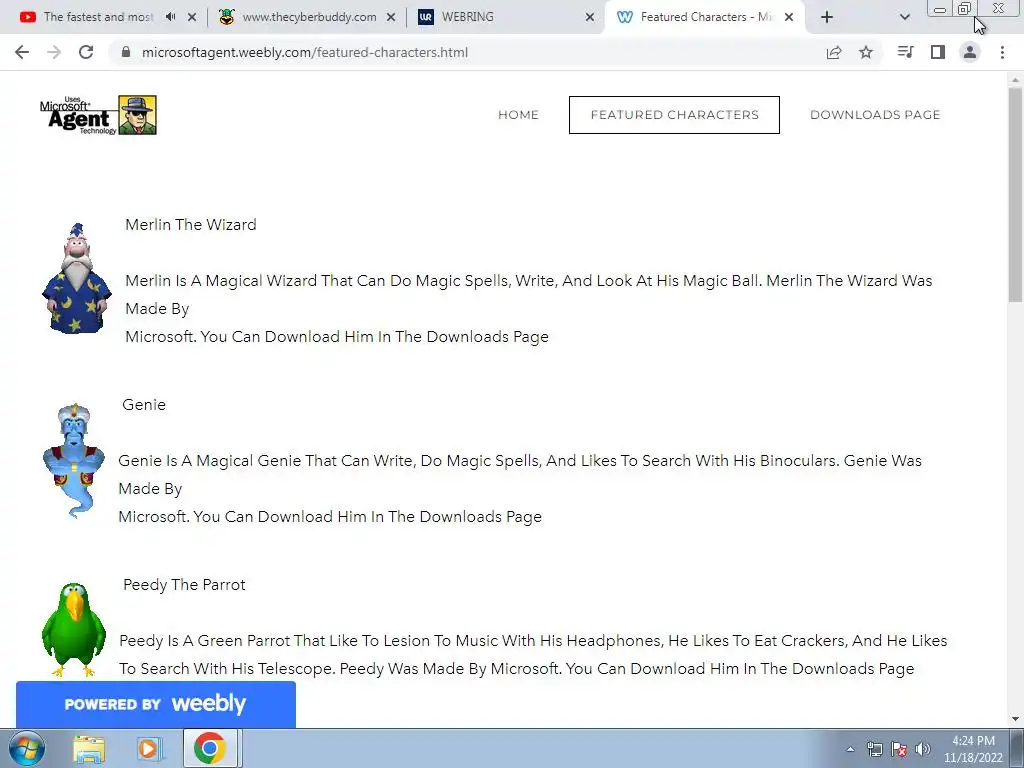Click the forward navigation arrow

pyautogui.click(x=54, y=52)
